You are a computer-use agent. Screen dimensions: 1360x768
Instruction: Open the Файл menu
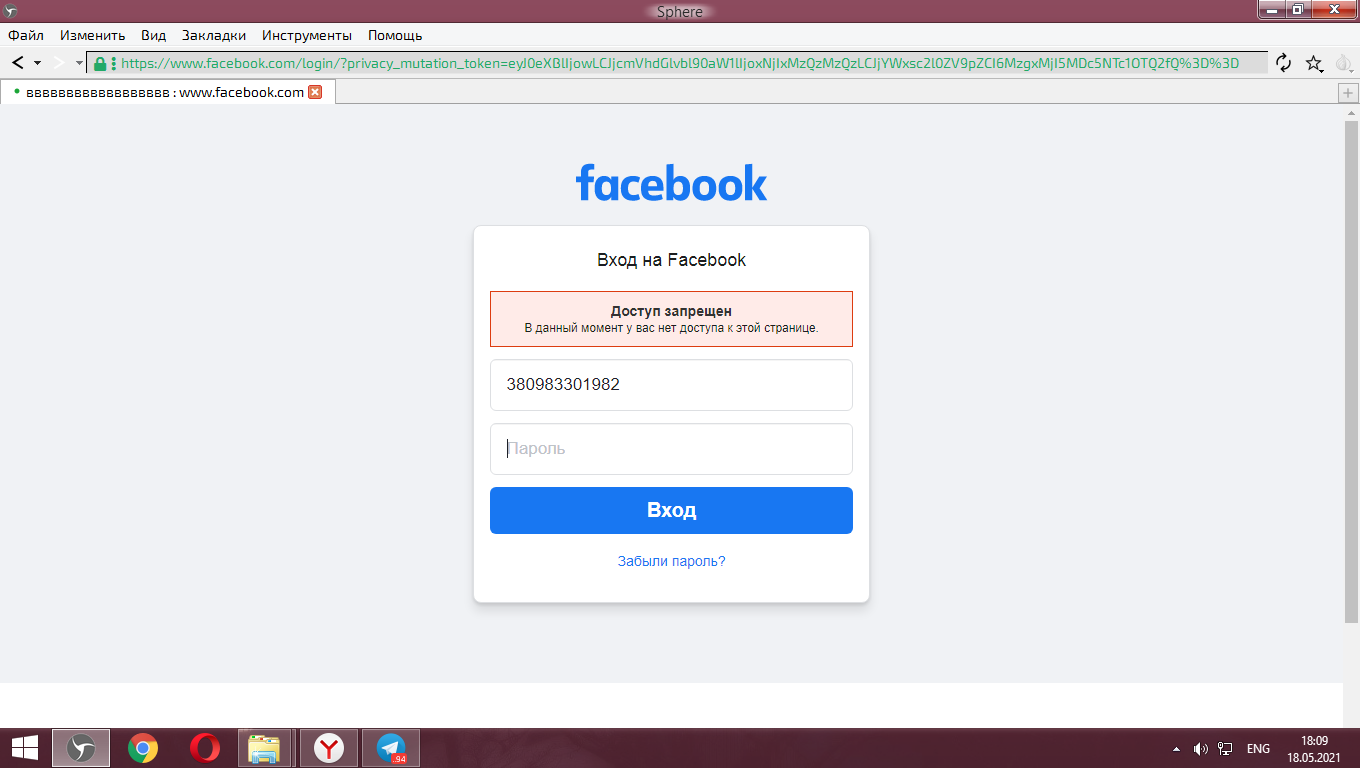[x=26, y=35]
